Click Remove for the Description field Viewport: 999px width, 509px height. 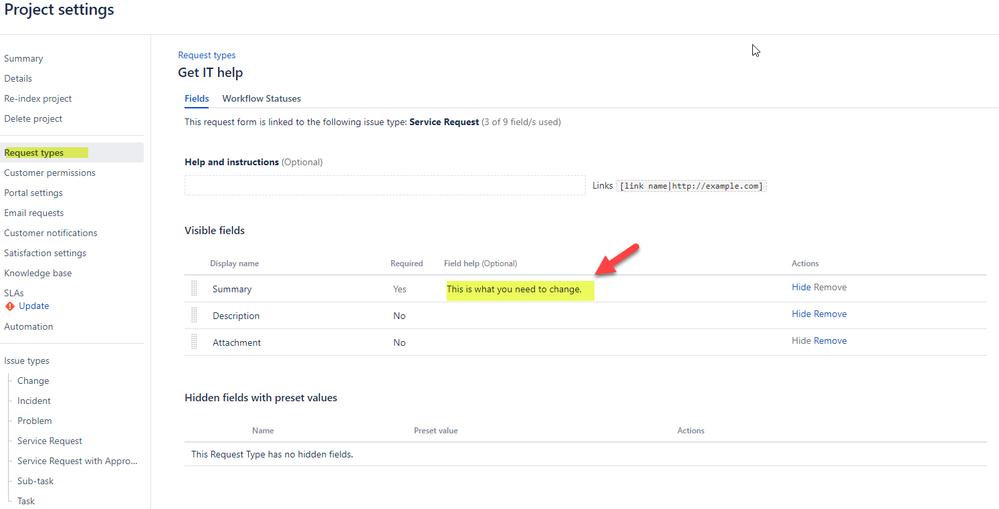coord(830,314)
